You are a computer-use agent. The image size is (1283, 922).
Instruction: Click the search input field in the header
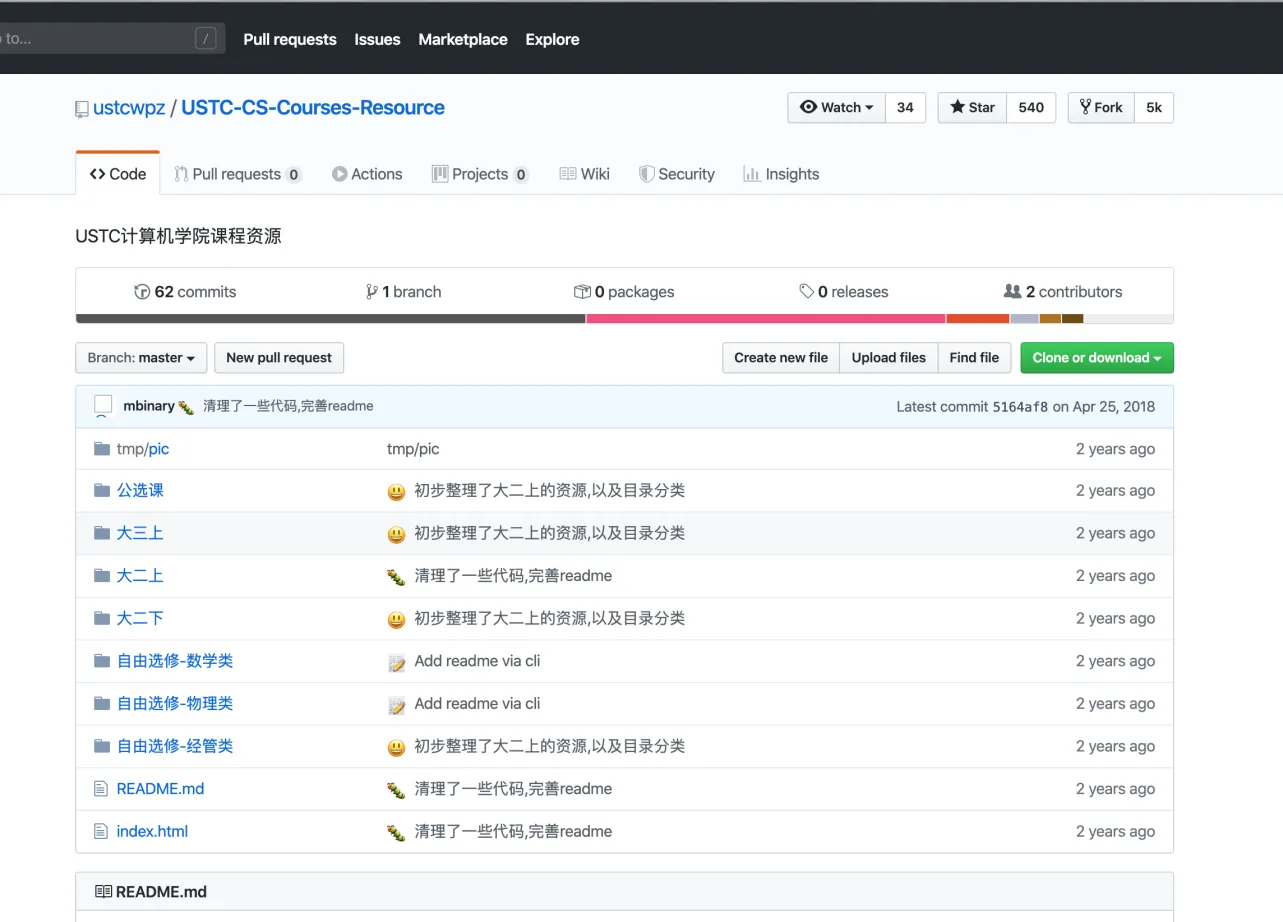[110, 39]
